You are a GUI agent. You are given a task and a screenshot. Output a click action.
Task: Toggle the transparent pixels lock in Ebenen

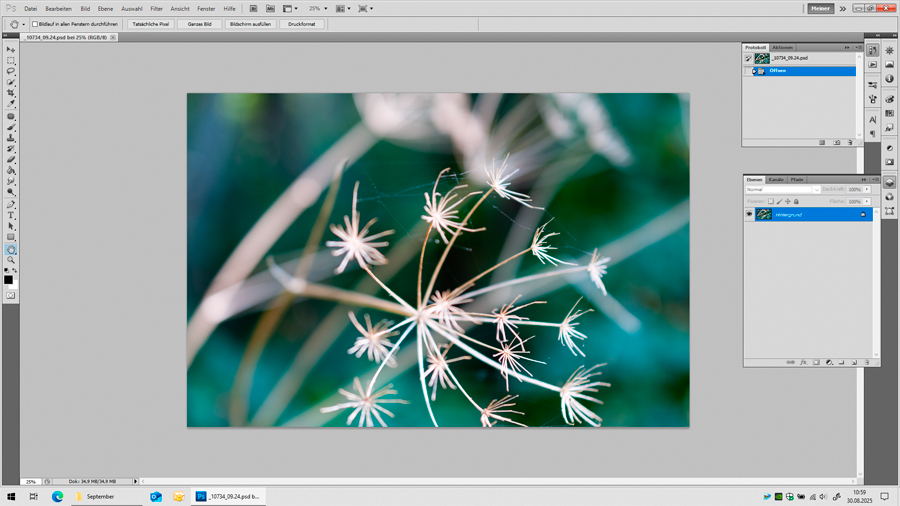click(x=771, y=201)
